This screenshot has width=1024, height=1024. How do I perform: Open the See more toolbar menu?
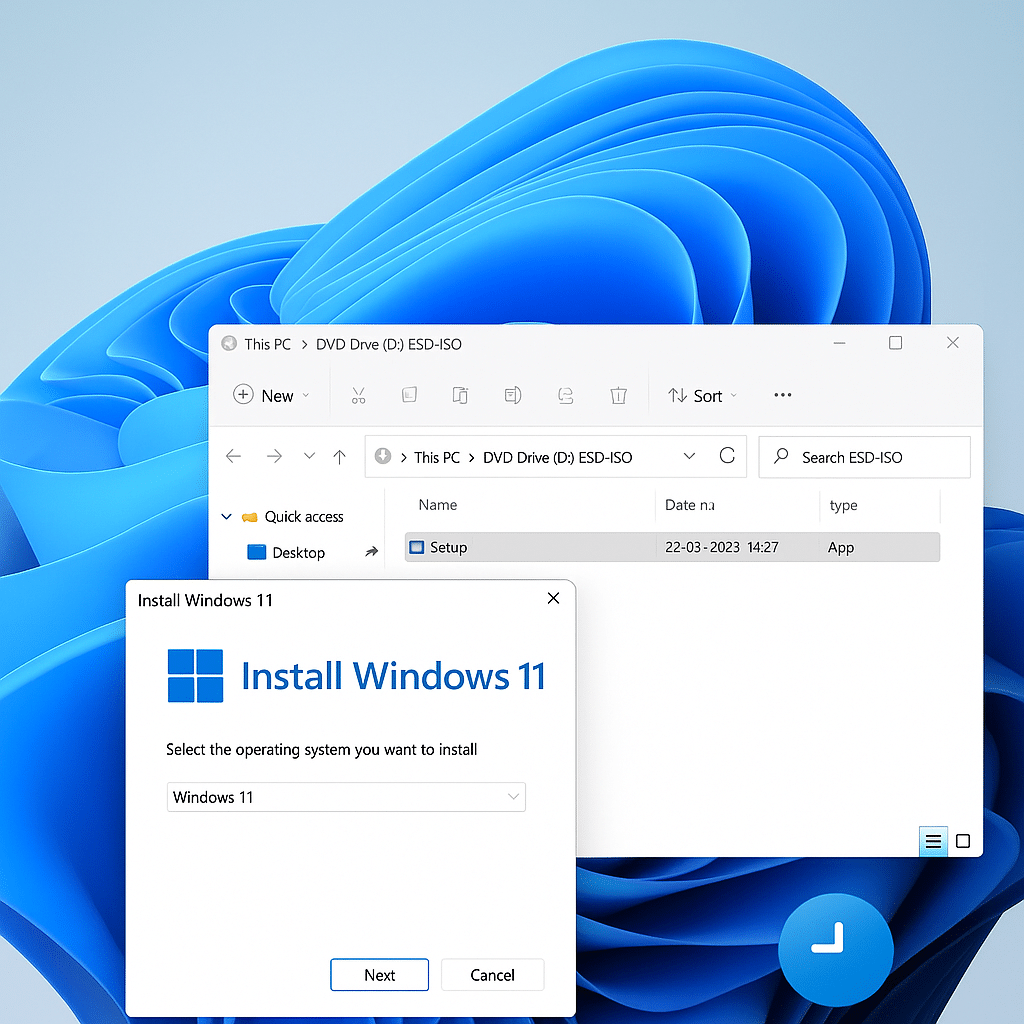[x=782, y=395]
